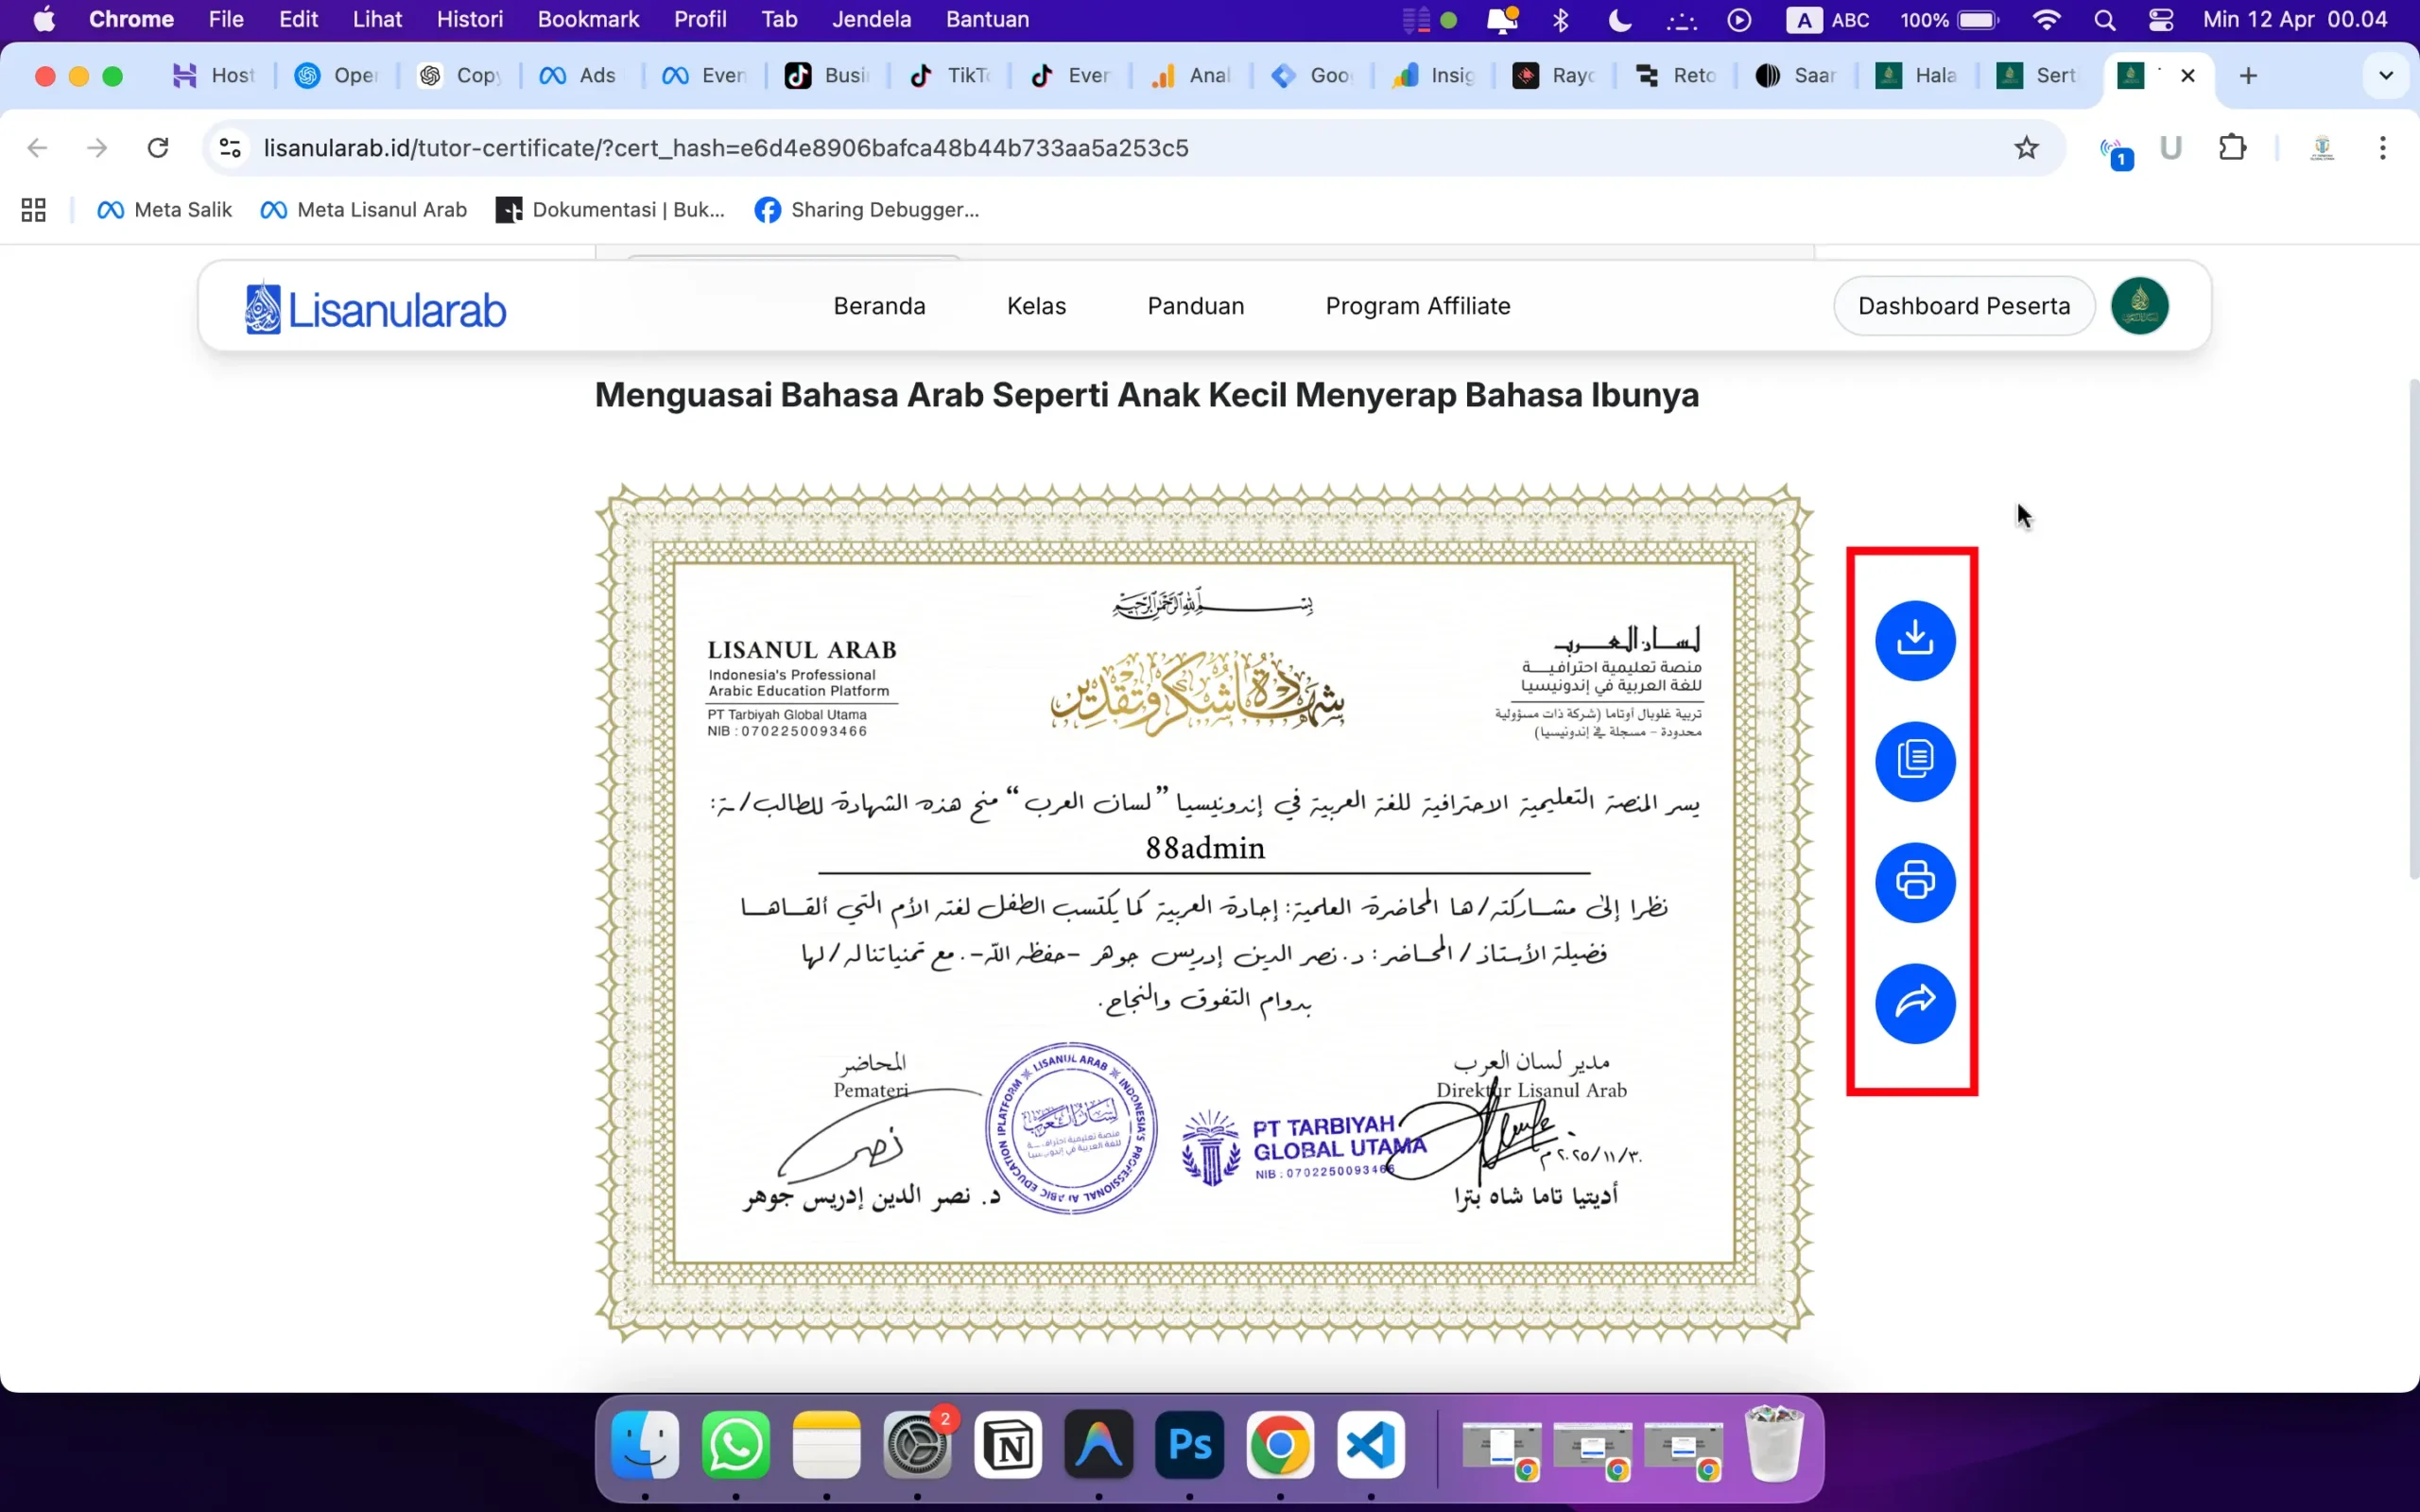
Task: Open the site information icon in address bar
Action: 230,148
